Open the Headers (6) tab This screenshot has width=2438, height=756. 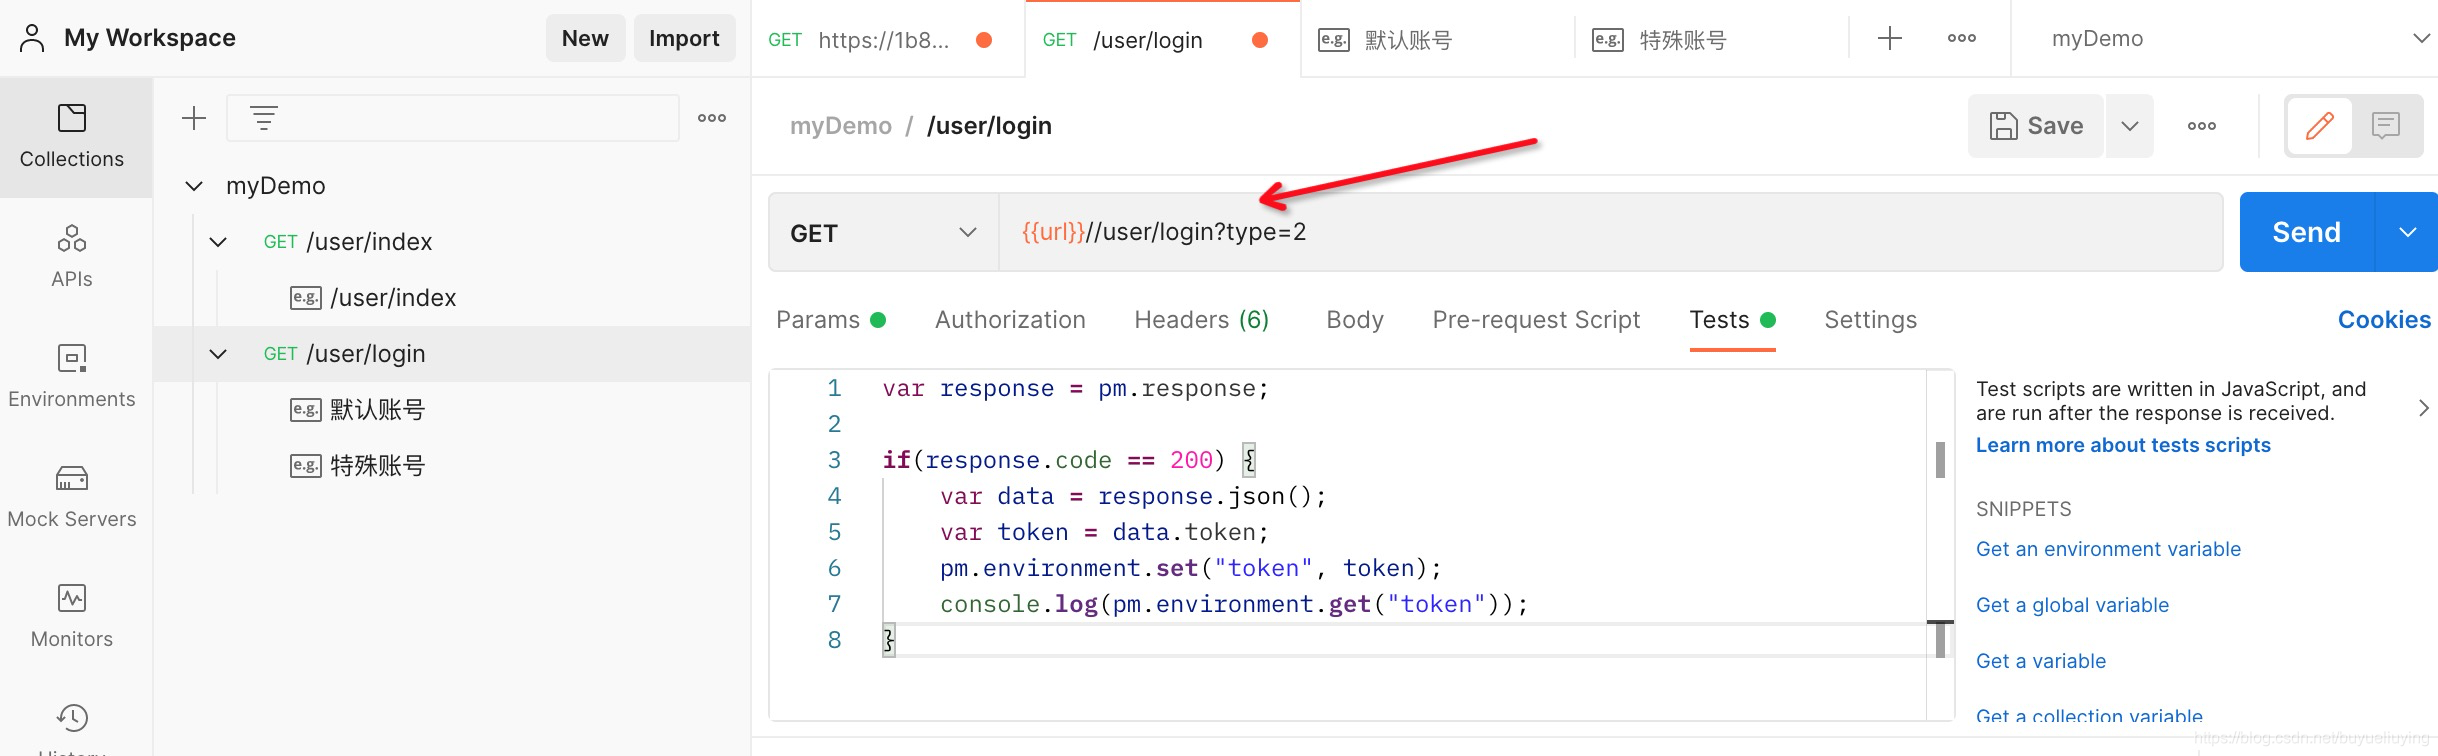tap(1202, 320)
